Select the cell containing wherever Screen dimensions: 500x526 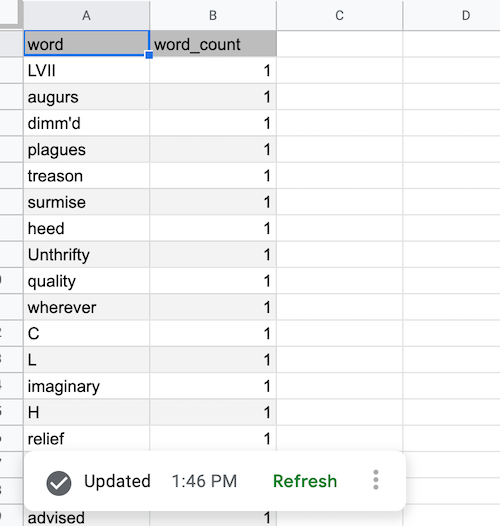(x=87, y=307)
